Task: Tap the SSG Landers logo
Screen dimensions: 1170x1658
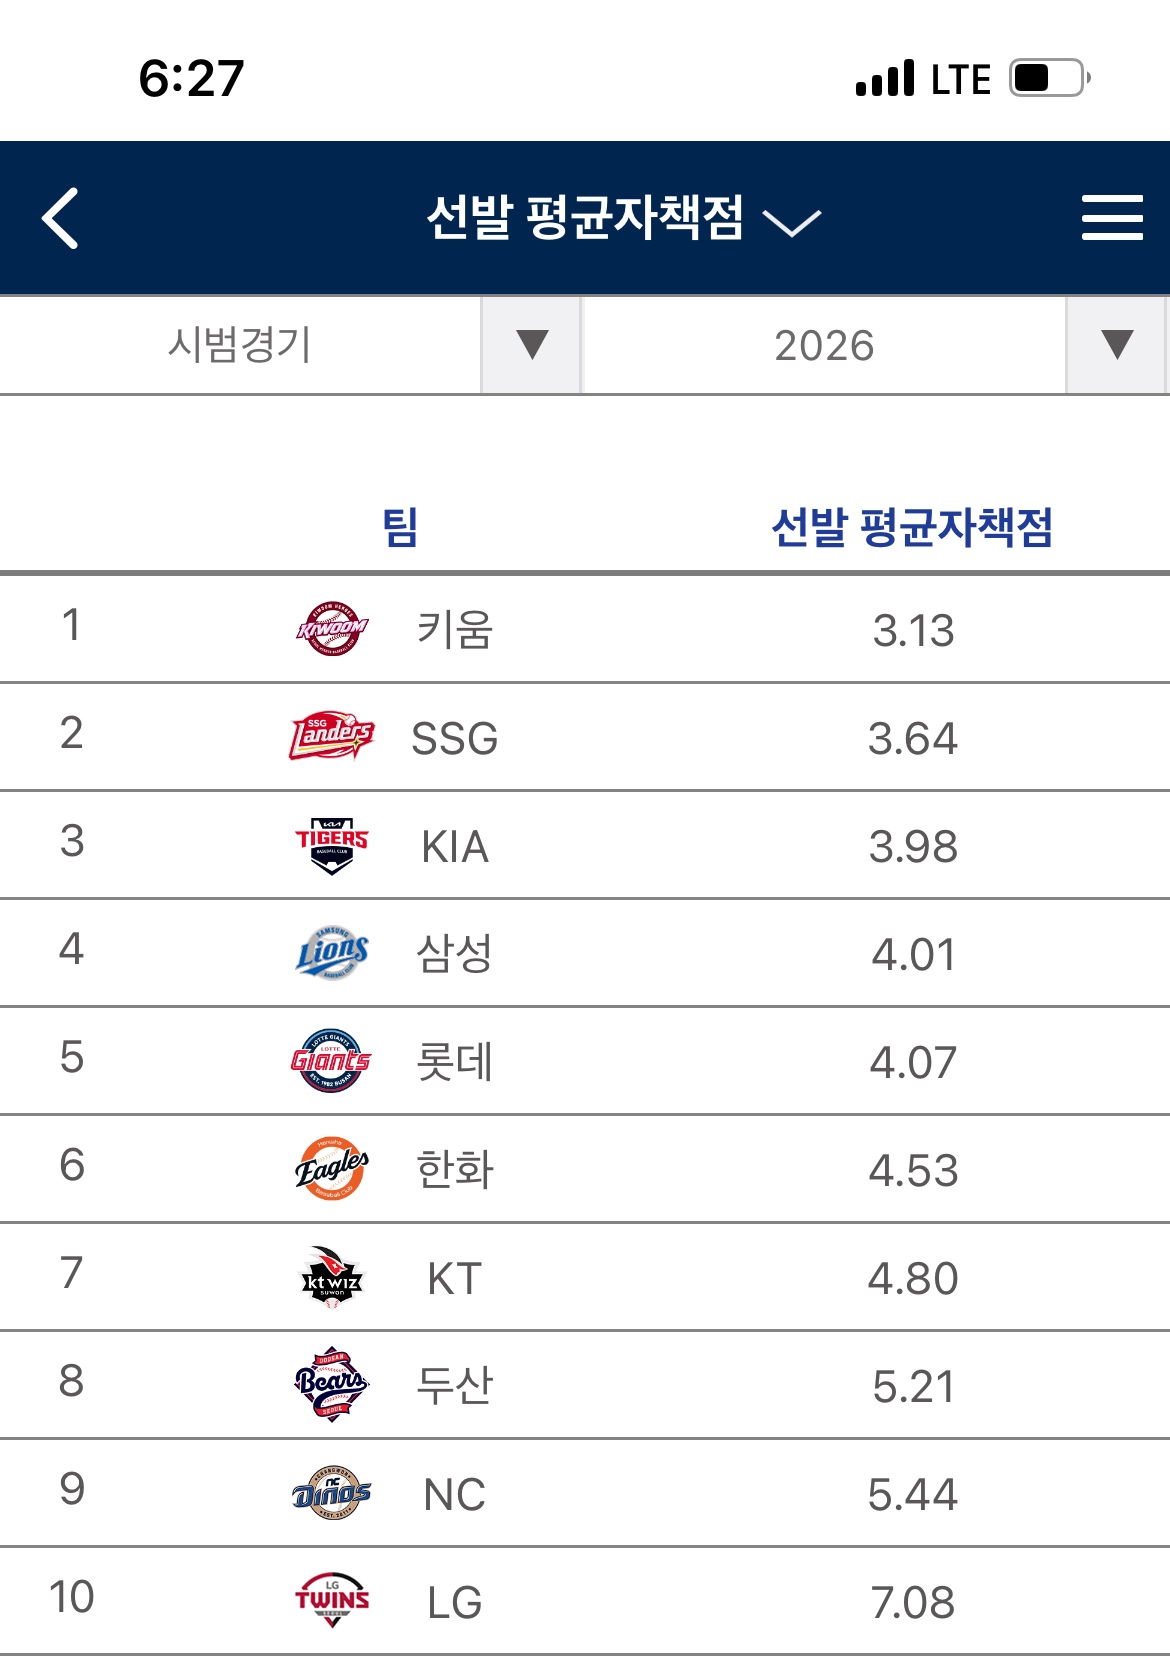Action: [x=332, y=737]
